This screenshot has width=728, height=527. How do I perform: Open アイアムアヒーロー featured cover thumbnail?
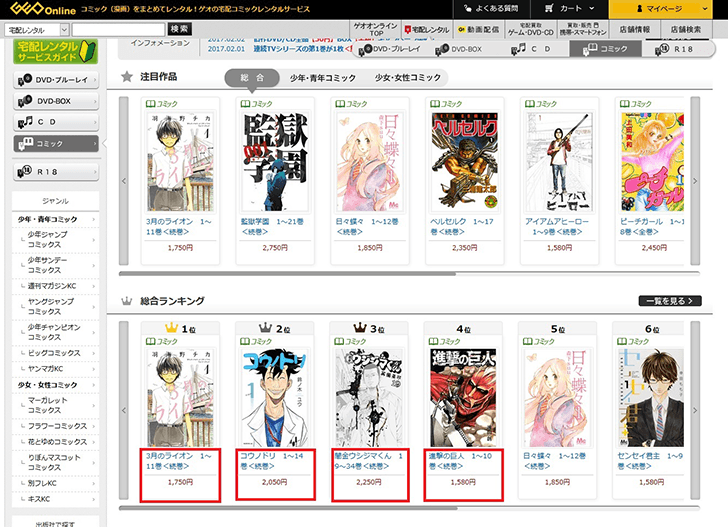[x=559, y=161]
